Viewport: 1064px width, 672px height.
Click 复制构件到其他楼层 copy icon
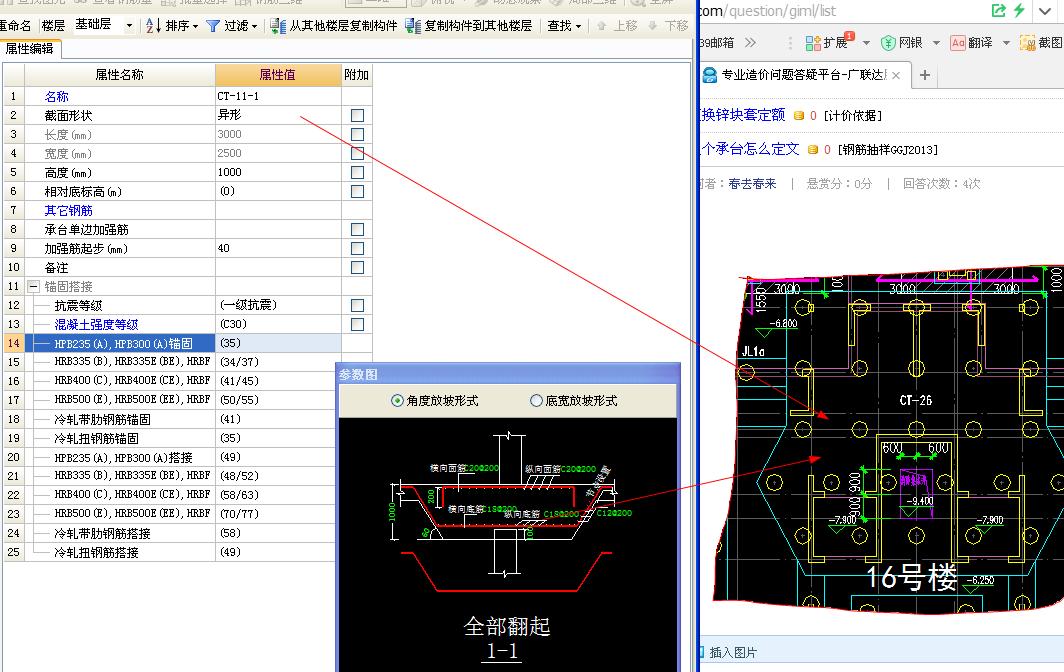413,26
